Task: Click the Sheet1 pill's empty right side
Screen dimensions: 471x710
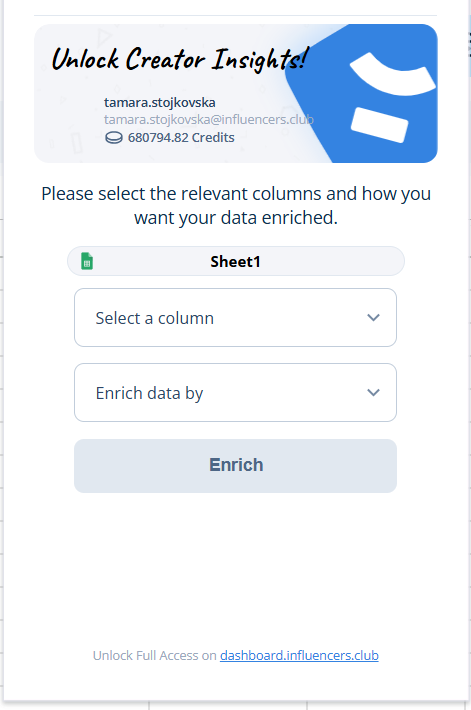Action: 333,261
